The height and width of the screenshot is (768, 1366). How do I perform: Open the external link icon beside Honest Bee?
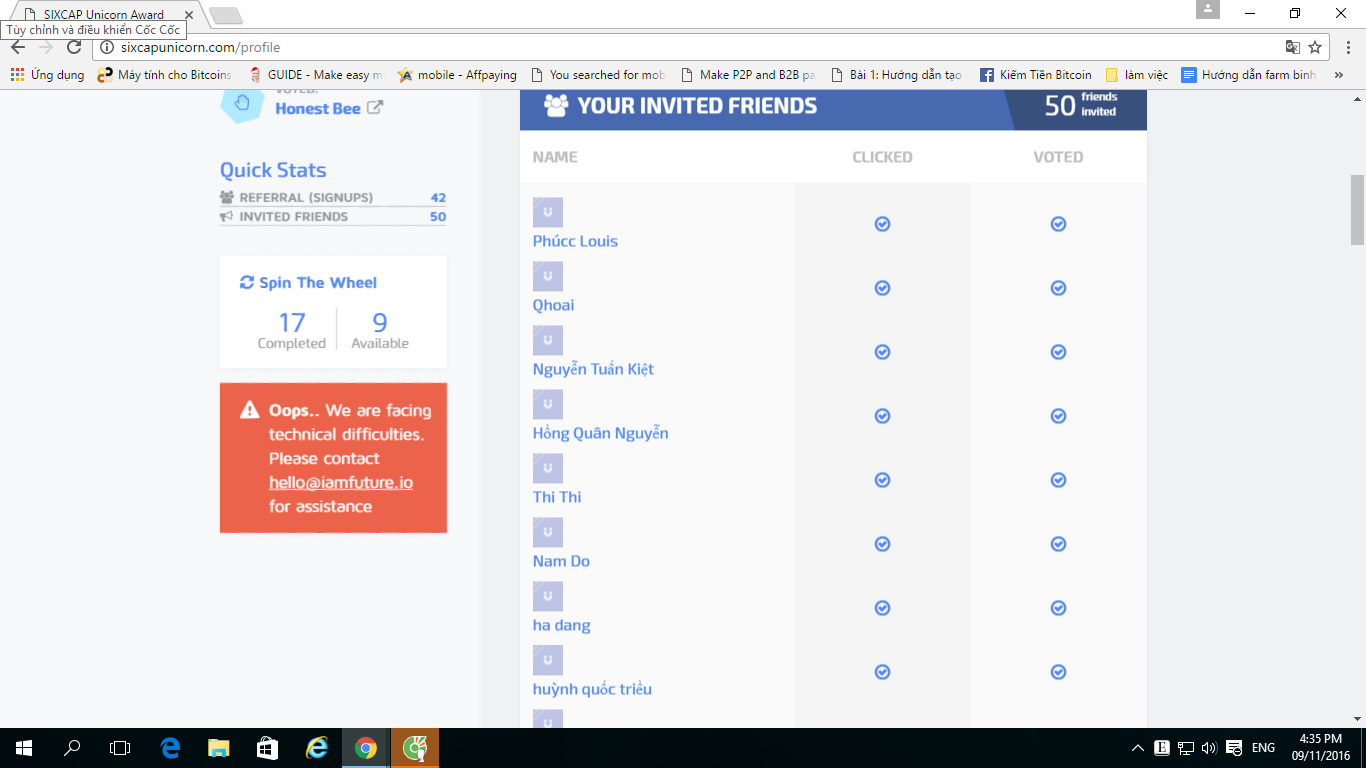coord(374,108)
